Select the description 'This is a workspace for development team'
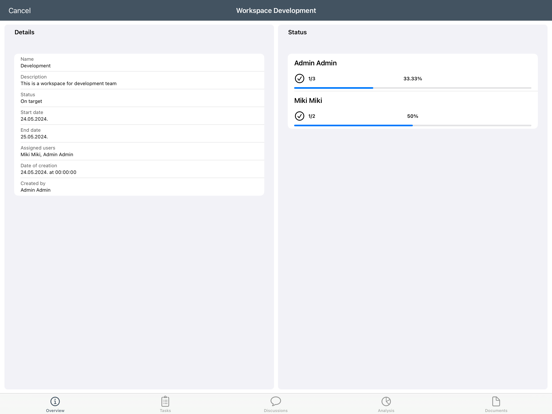Image resolution: width=552 pixels, height=414 pixels. (x=69, y=83)
